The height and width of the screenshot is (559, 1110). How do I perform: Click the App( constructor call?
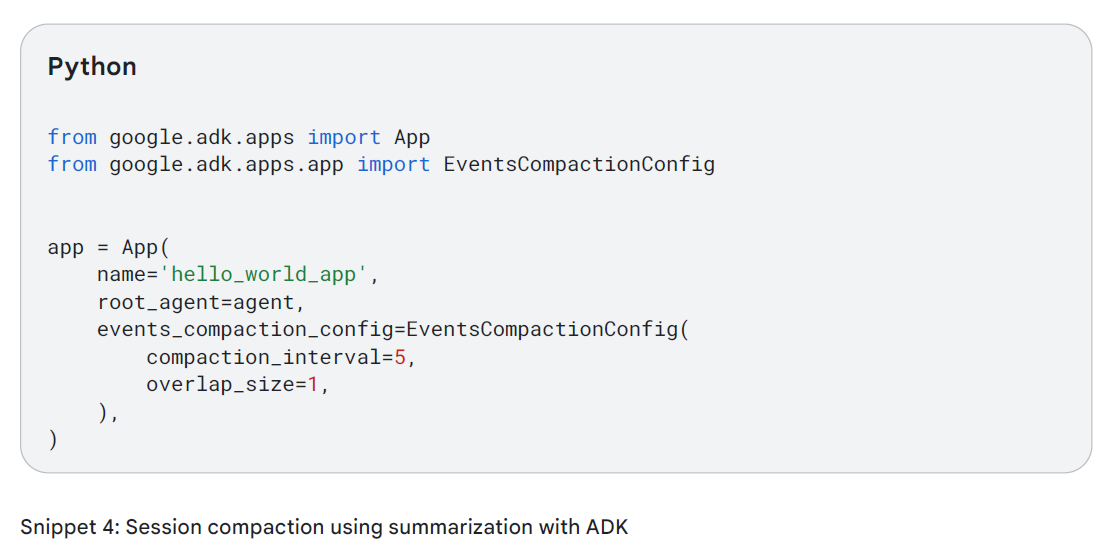tap(146, 247)
